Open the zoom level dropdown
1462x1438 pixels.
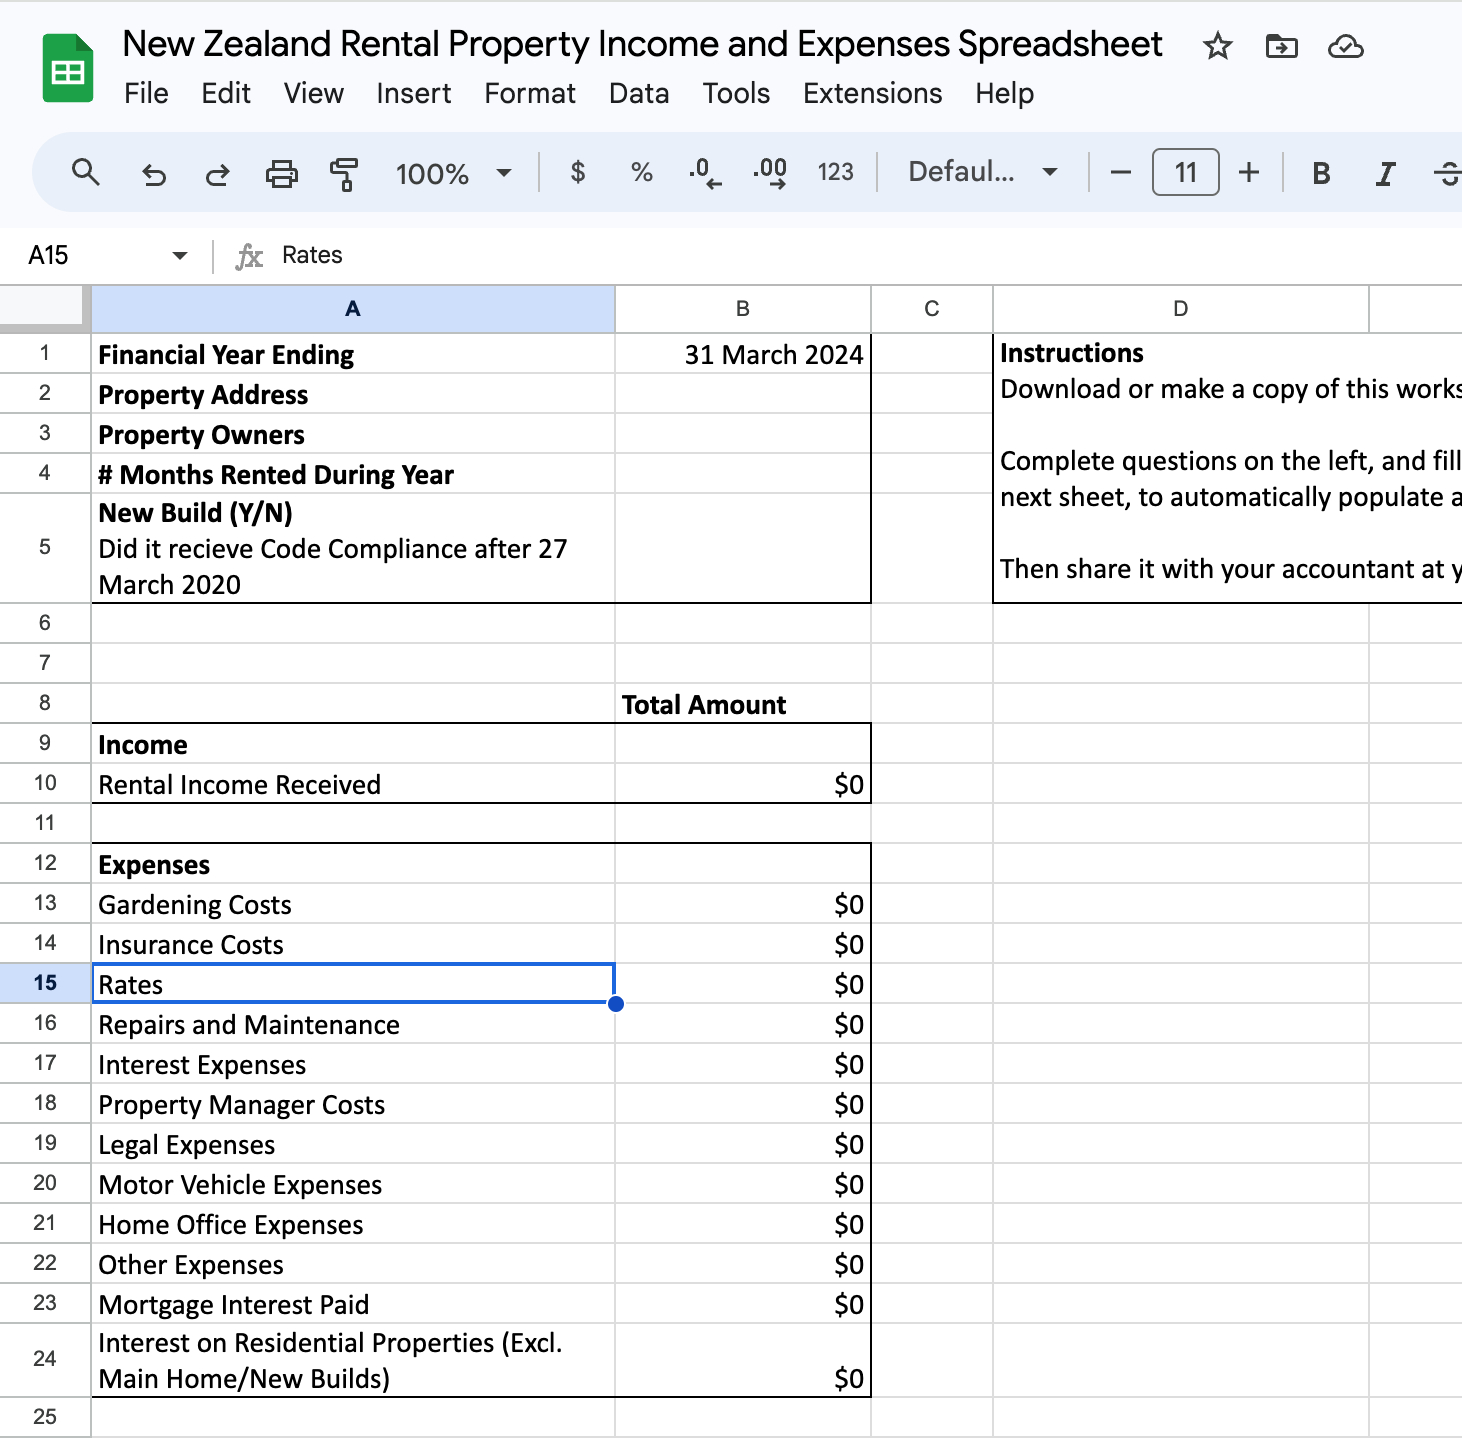[x=453, y=172]
